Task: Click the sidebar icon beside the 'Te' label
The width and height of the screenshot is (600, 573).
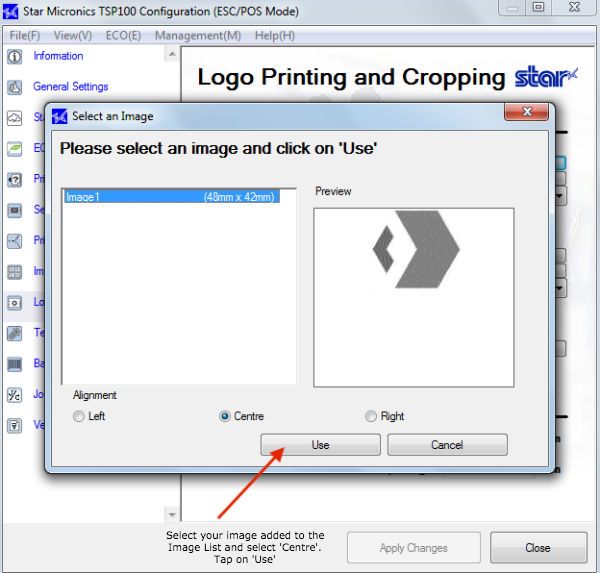Action: (15, 333)
